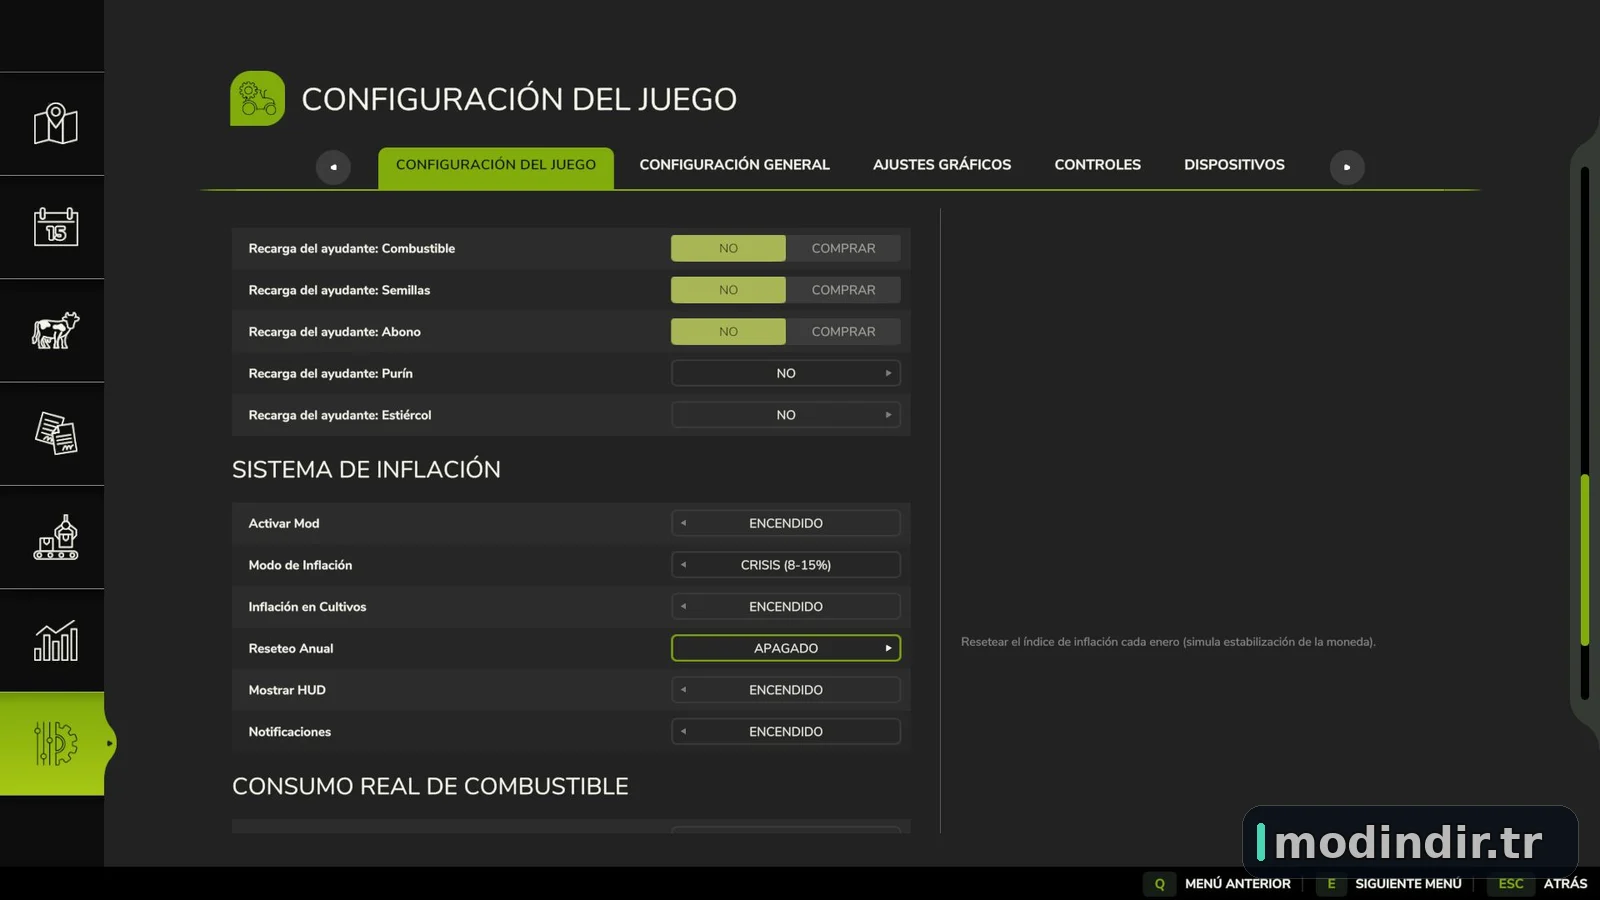Image resolution: width=1600 pixels, height=900 pixels.
Task: Set Semillas refill to NO
Action: click(x=728, y=290)
